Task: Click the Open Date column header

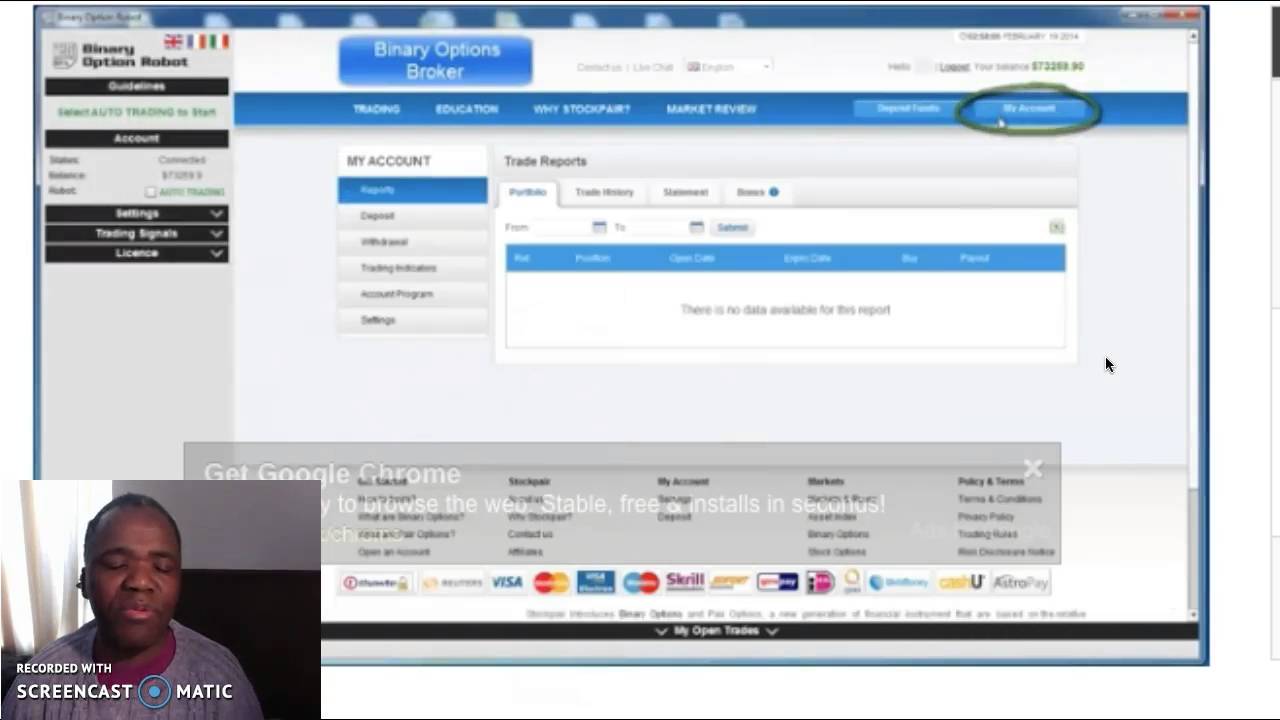Action: 692,258
